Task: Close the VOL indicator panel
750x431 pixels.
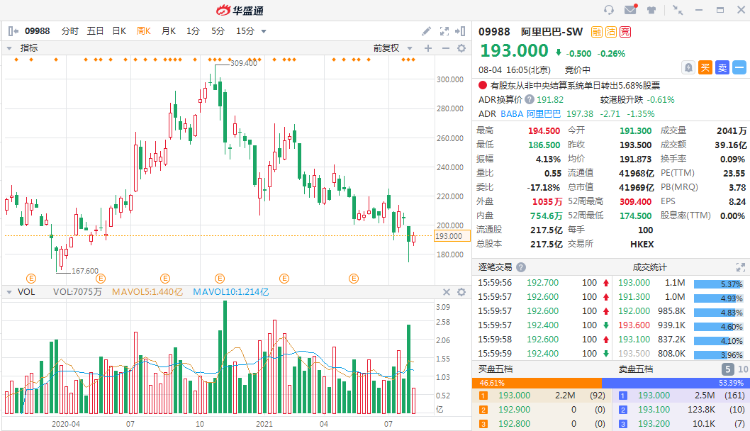Action: tap(446, 292)
